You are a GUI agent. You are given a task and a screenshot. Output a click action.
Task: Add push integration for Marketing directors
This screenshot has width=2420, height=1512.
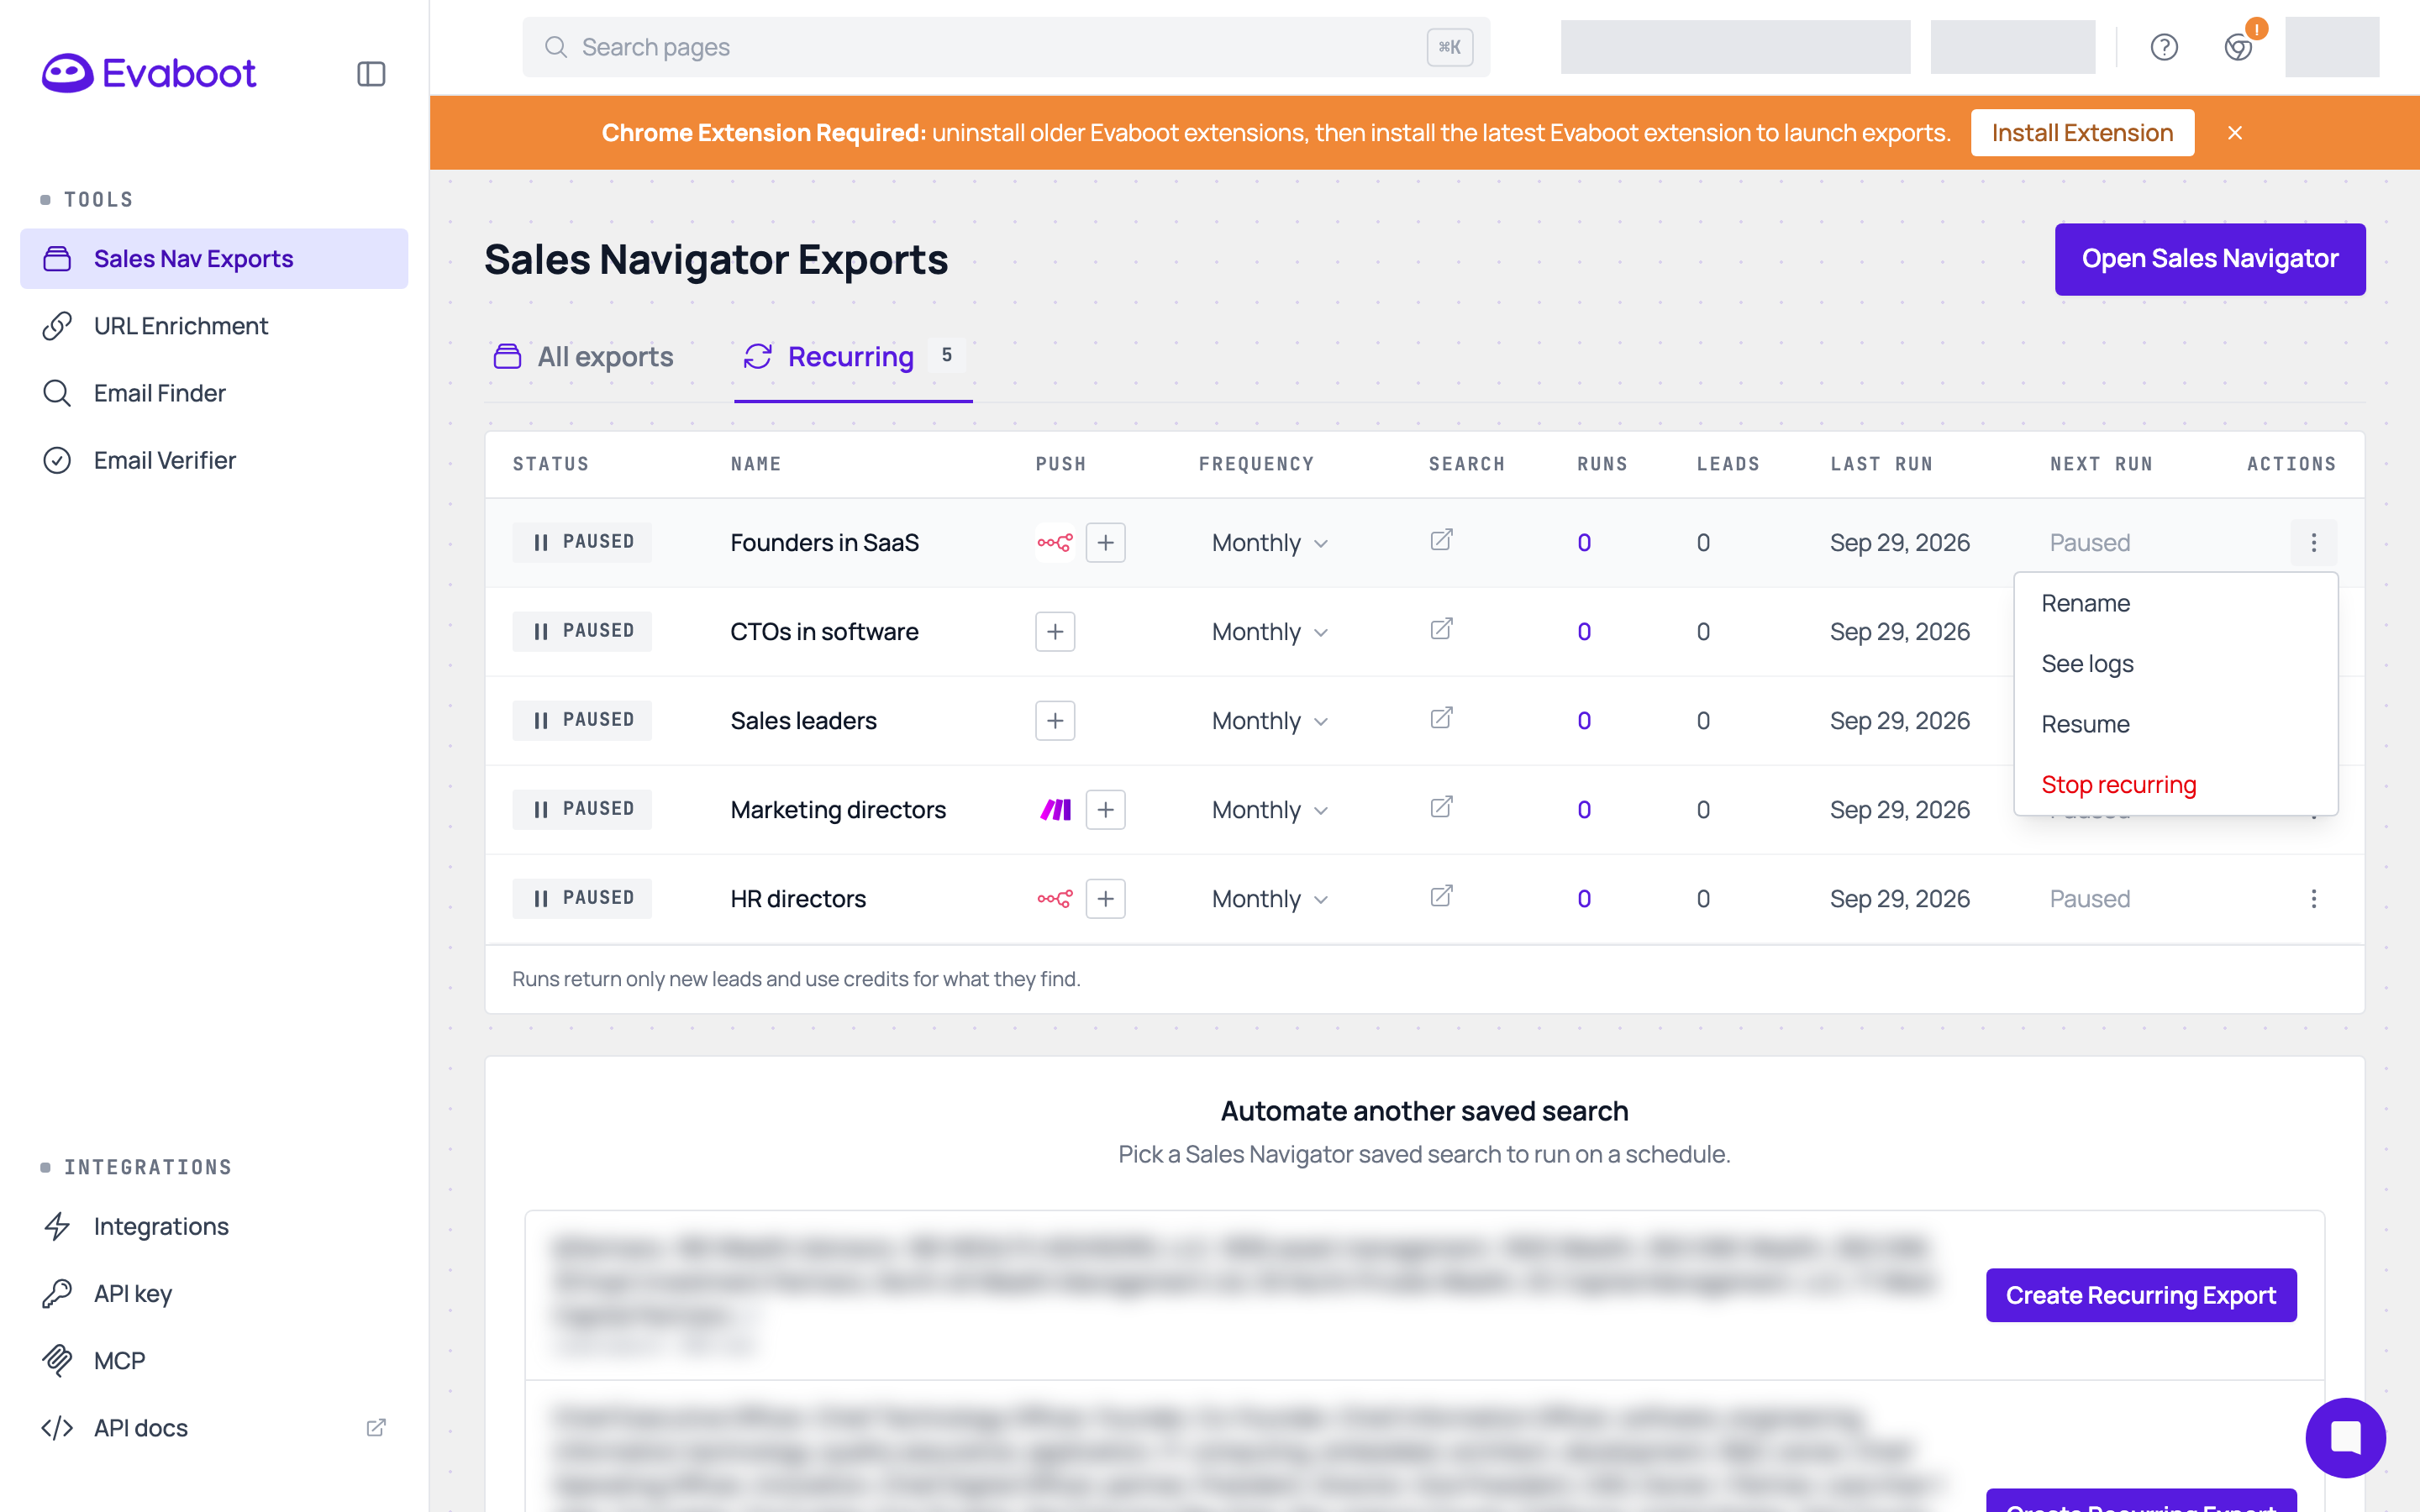[x=1105, y=810]
